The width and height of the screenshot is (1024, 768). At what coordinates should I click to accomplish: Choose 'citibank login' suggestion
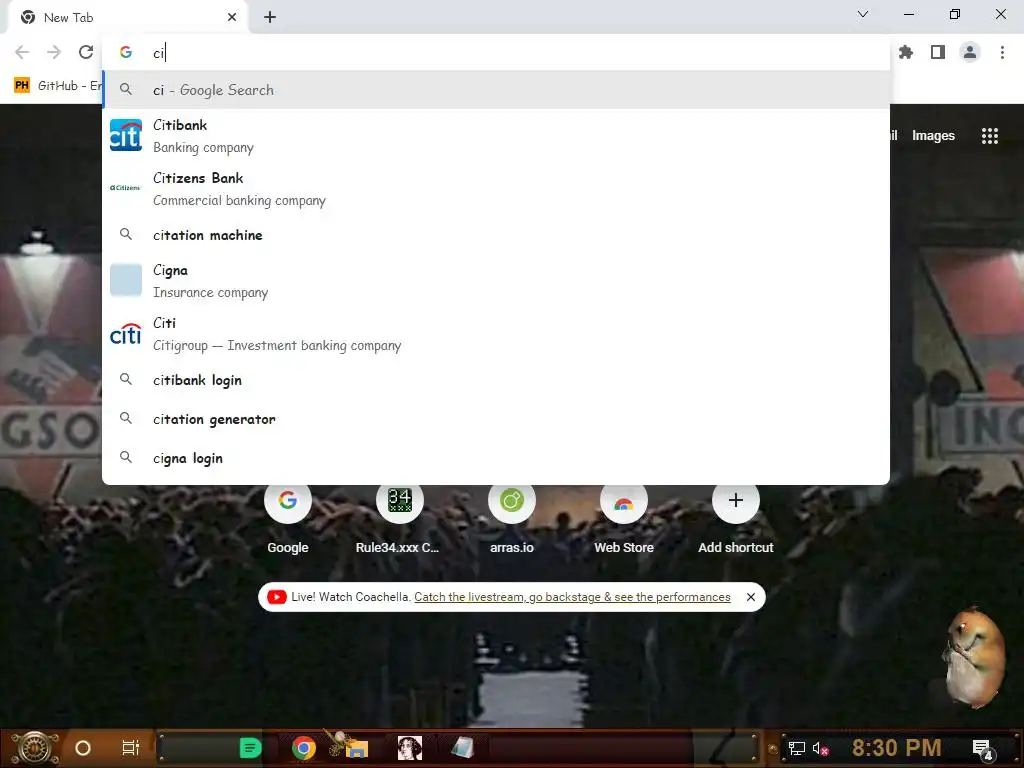[496, 380]
